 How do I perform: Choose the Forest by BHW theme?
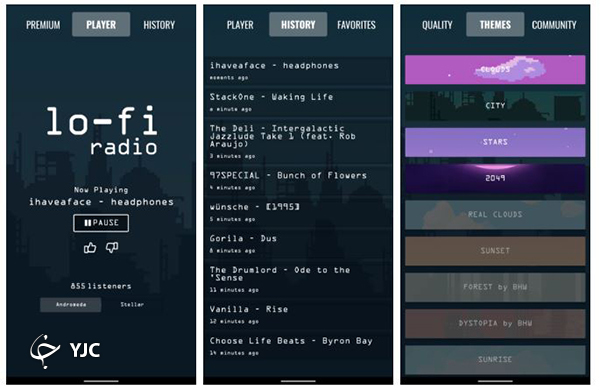(x=495, y=287)
